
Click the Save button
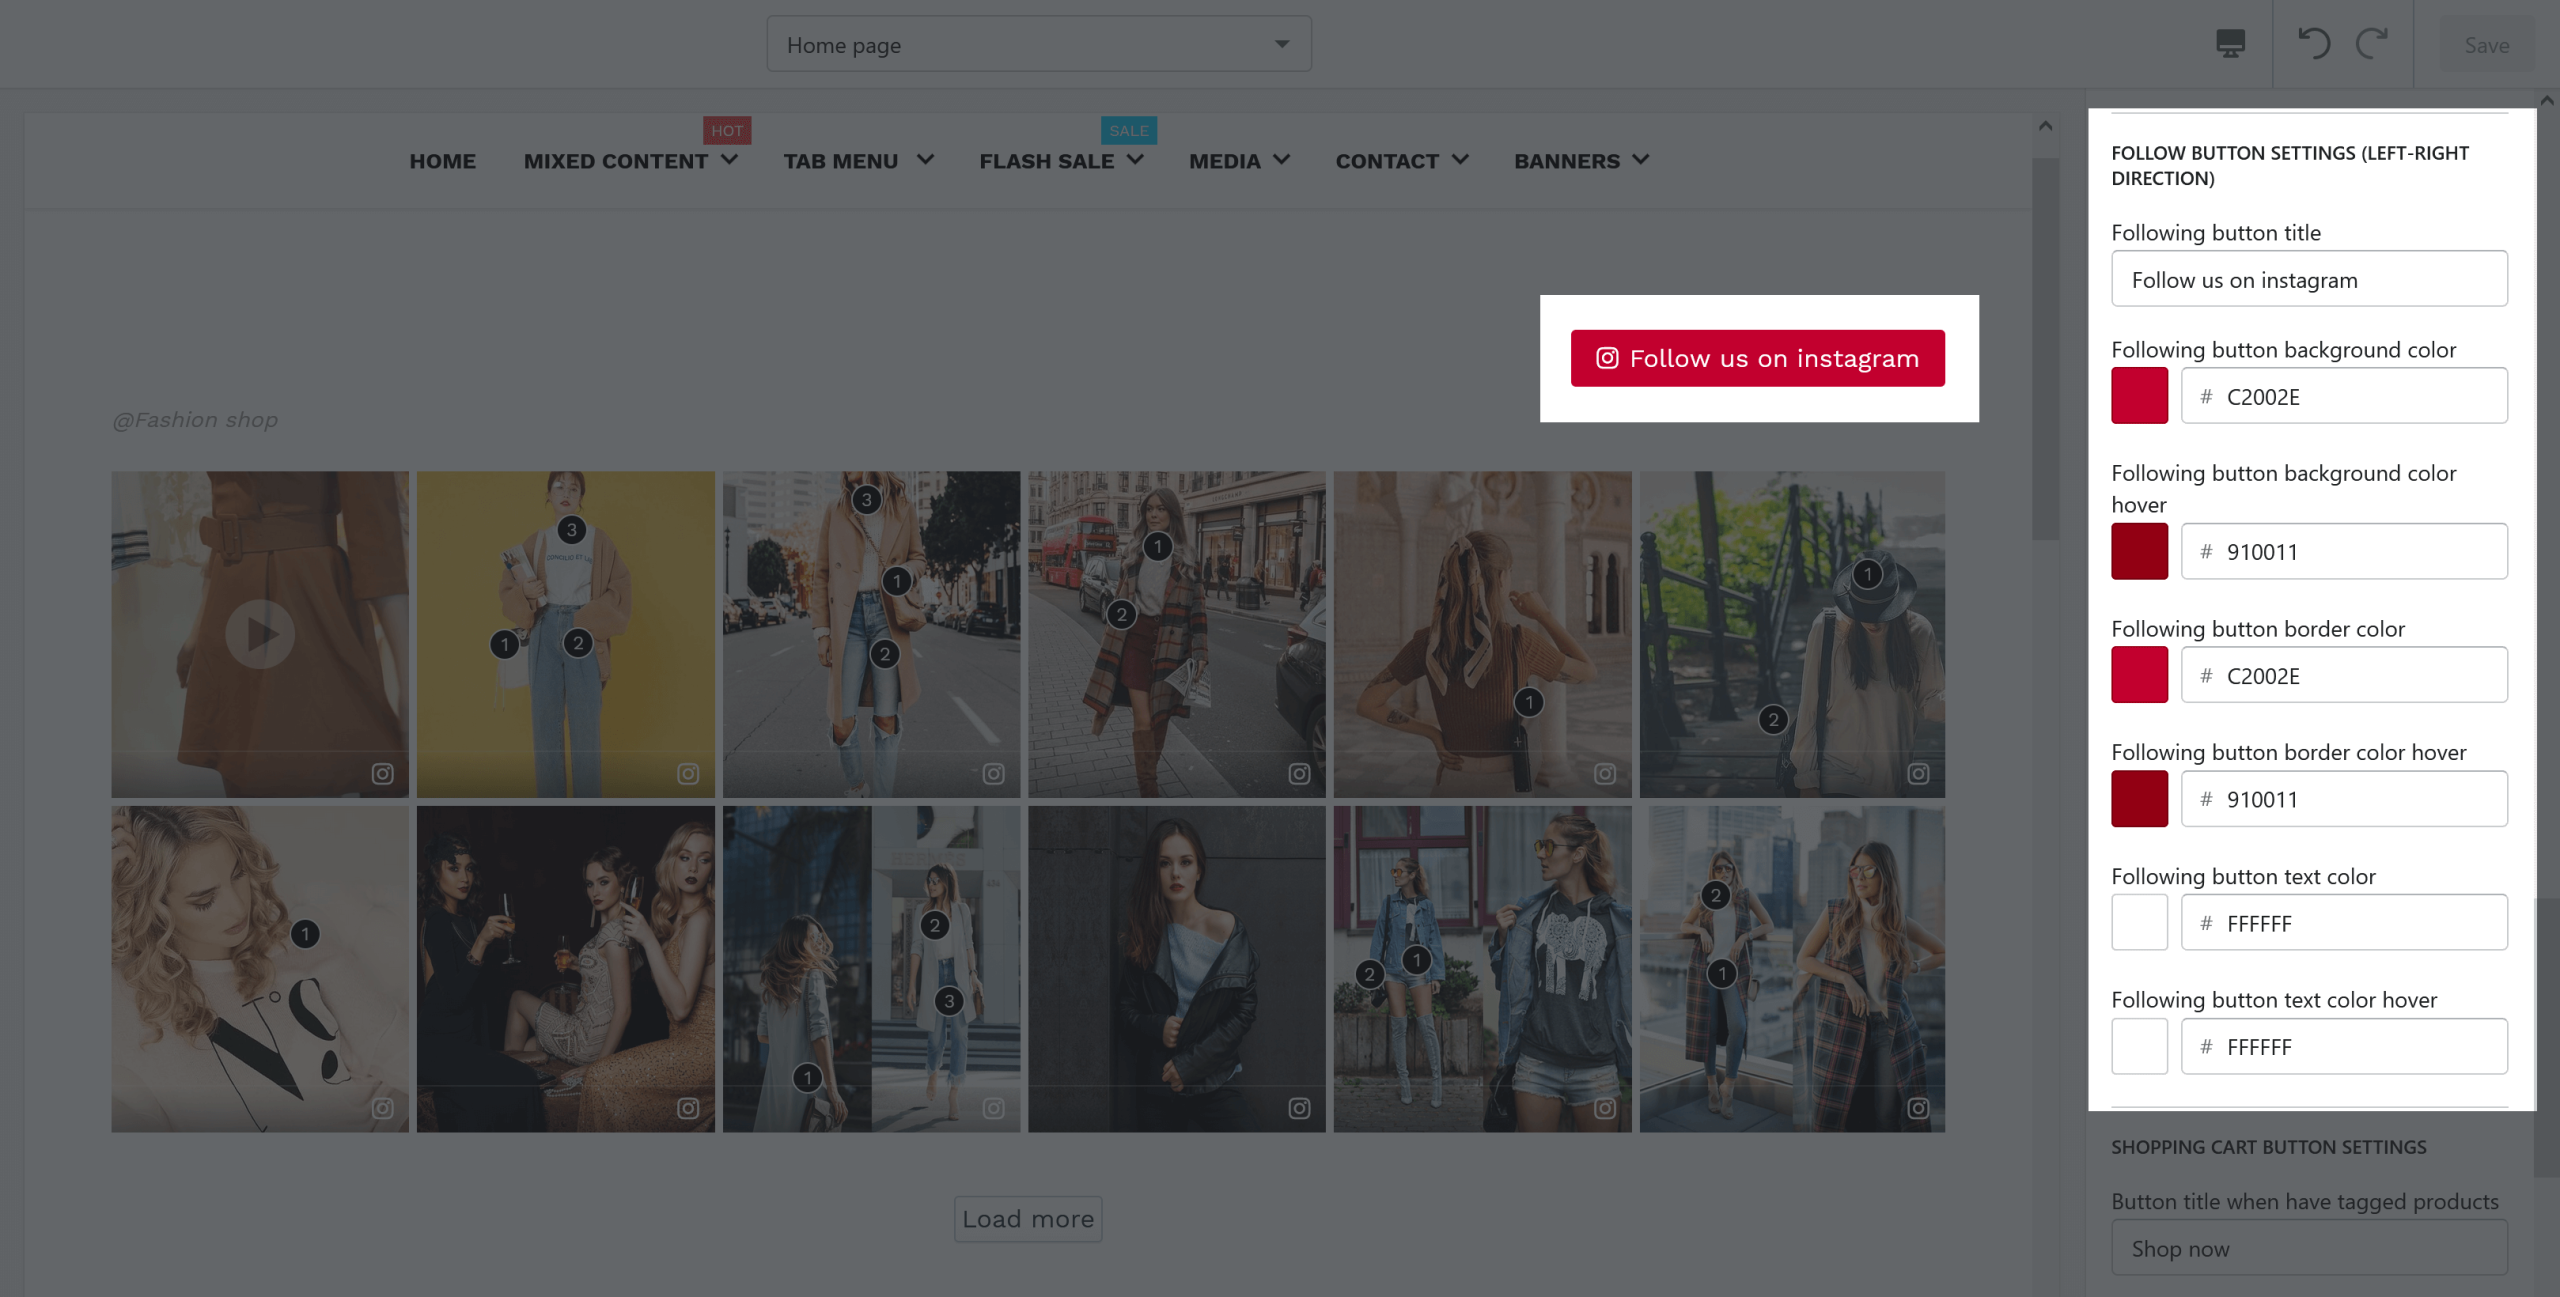(x=2486, y=45)
